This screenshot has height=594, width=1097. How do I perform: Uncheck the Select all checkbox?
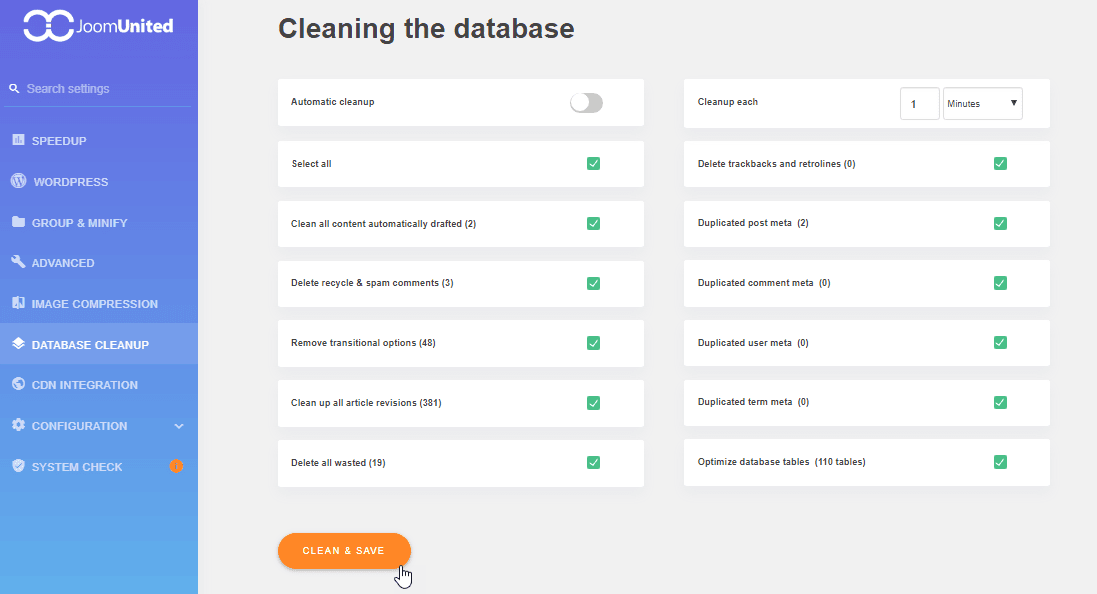[593, 163]
